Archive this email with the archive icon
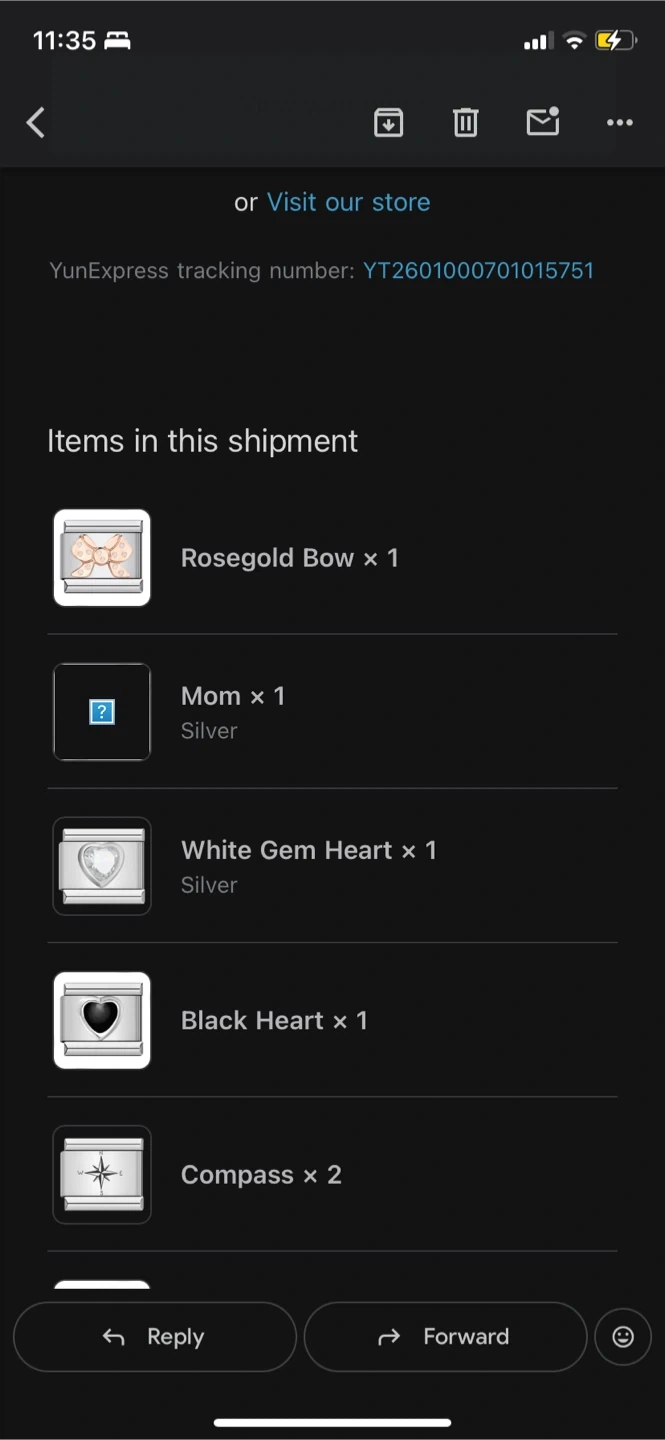Screen dimensions: 665x1440 388,123
